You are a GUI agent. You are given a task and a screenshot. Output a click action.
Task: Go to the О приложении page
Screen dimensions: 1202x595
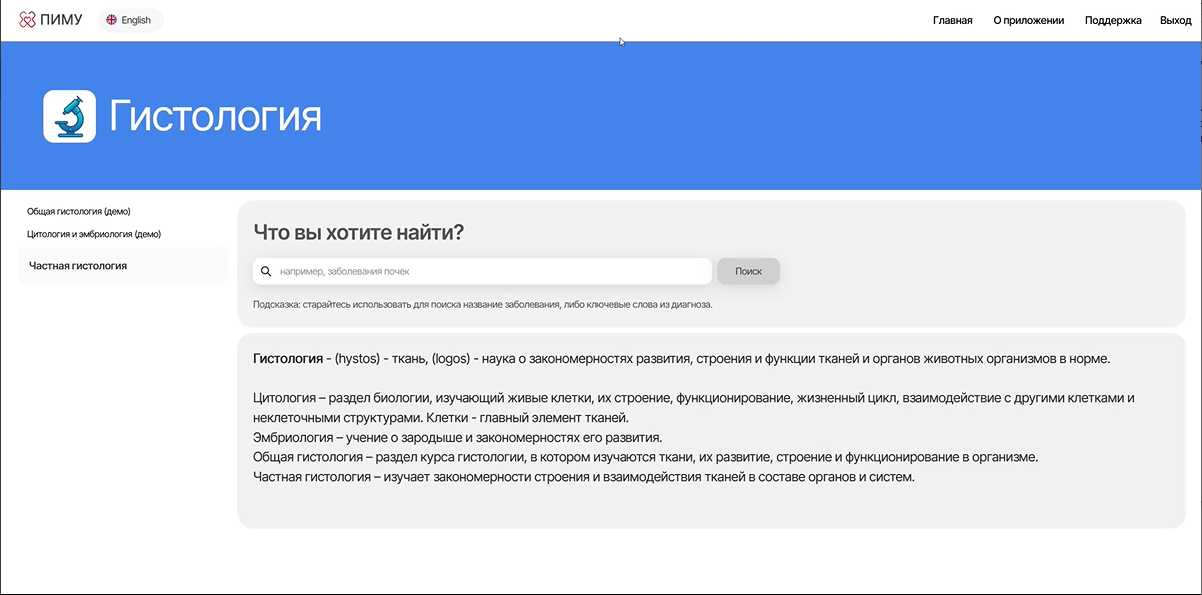click(x=1028, y=20)
